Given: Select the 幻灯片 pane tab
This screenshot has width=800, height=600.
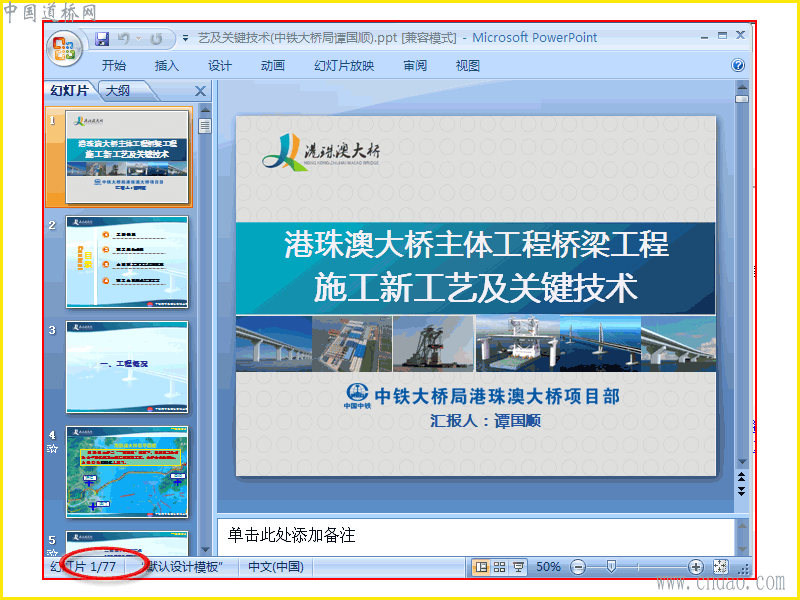Looking at the screenshot, I should [69, 91].
